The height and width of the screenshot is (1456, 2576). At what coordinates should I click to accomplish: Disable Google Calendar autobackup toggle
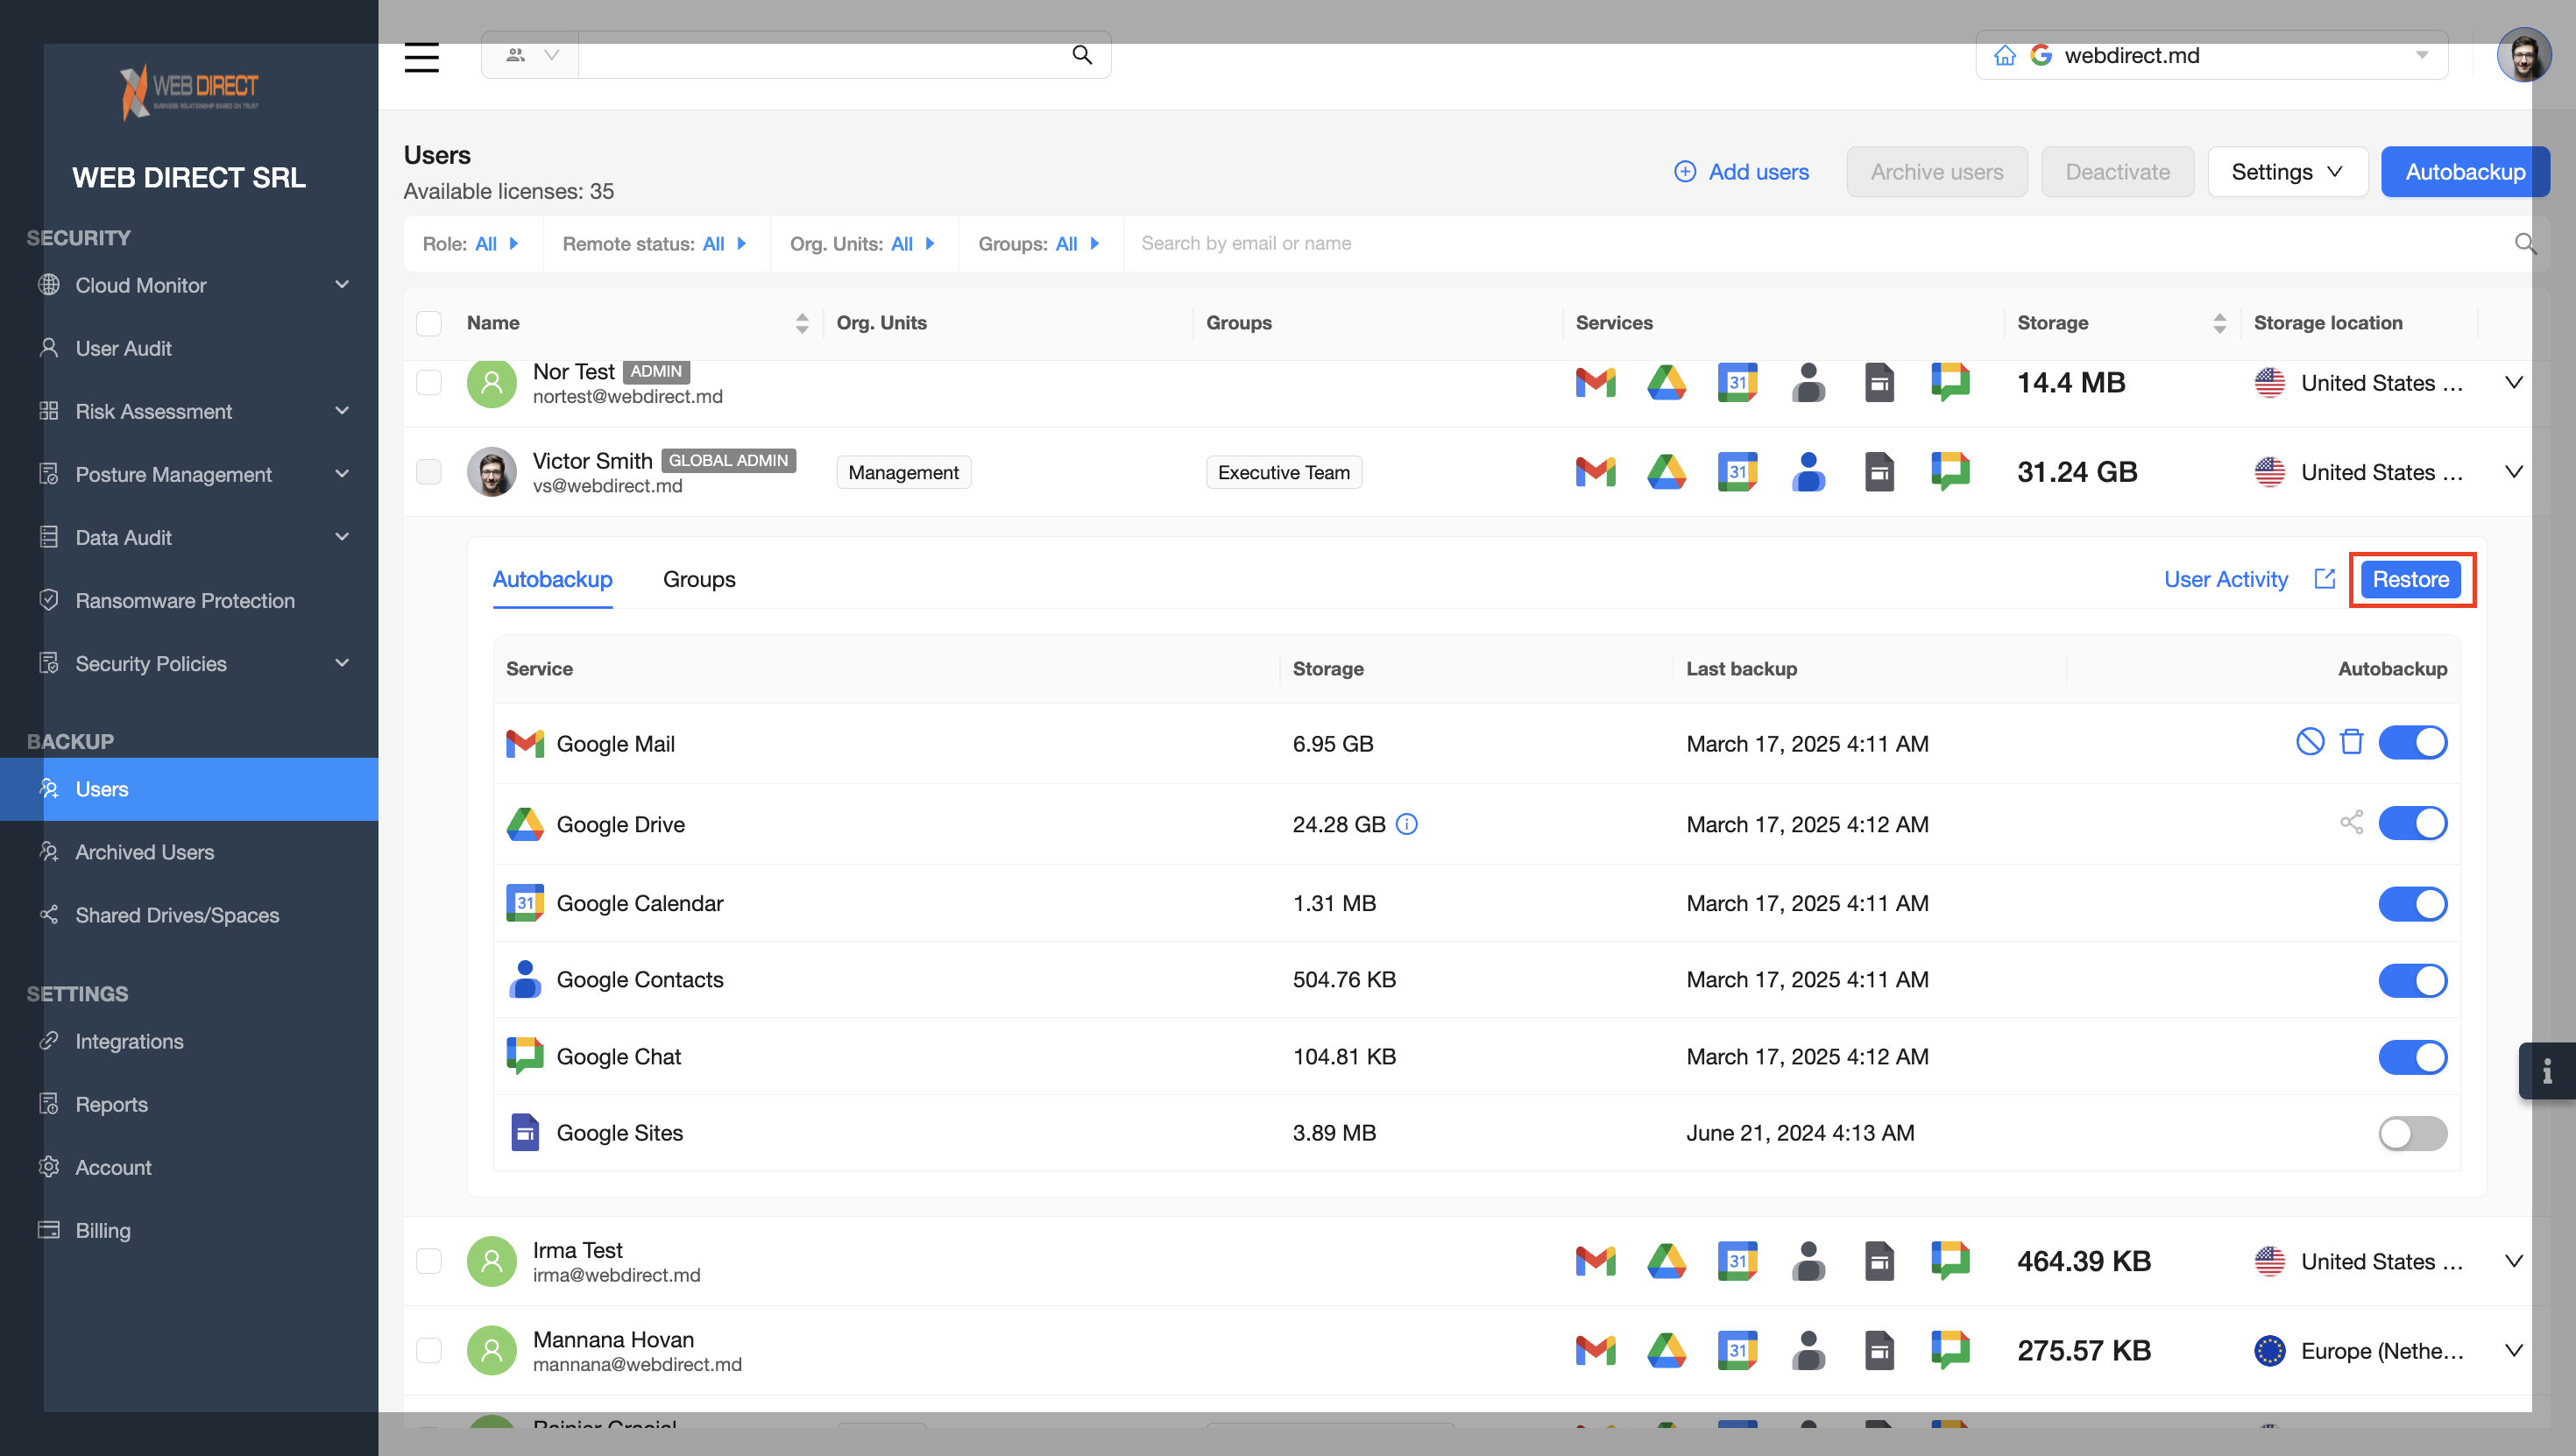pyautogui.click(x=2411, y=903)
